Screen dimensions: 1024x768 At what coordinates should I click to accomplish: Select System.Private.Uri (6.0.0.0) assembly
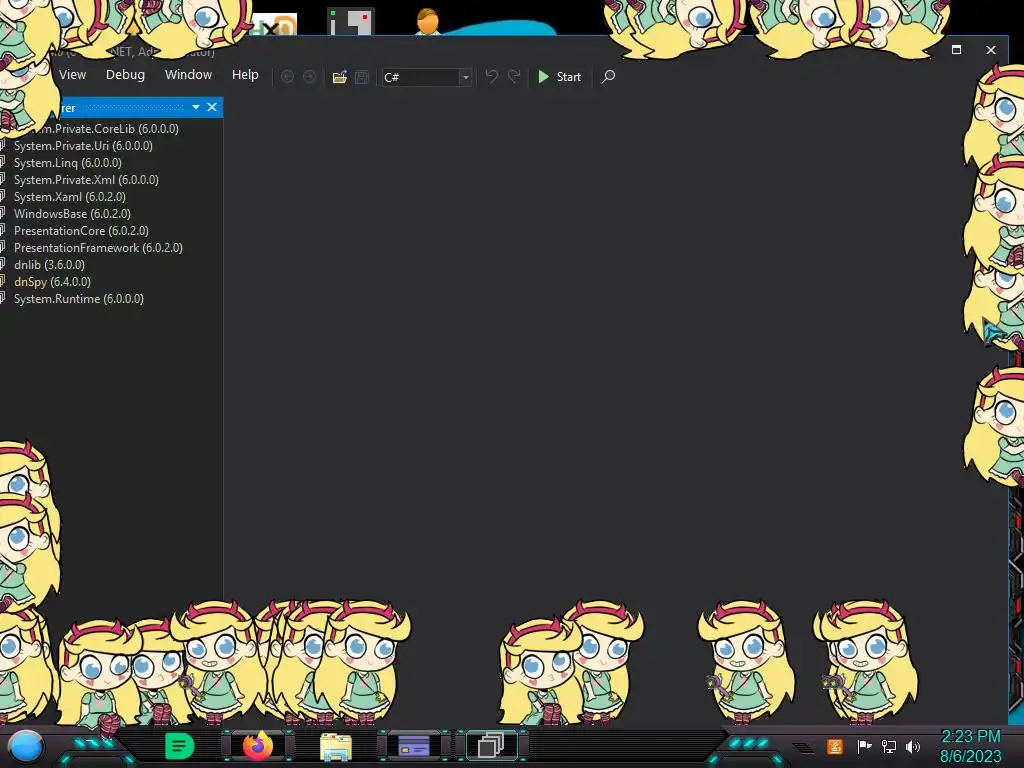83,146
